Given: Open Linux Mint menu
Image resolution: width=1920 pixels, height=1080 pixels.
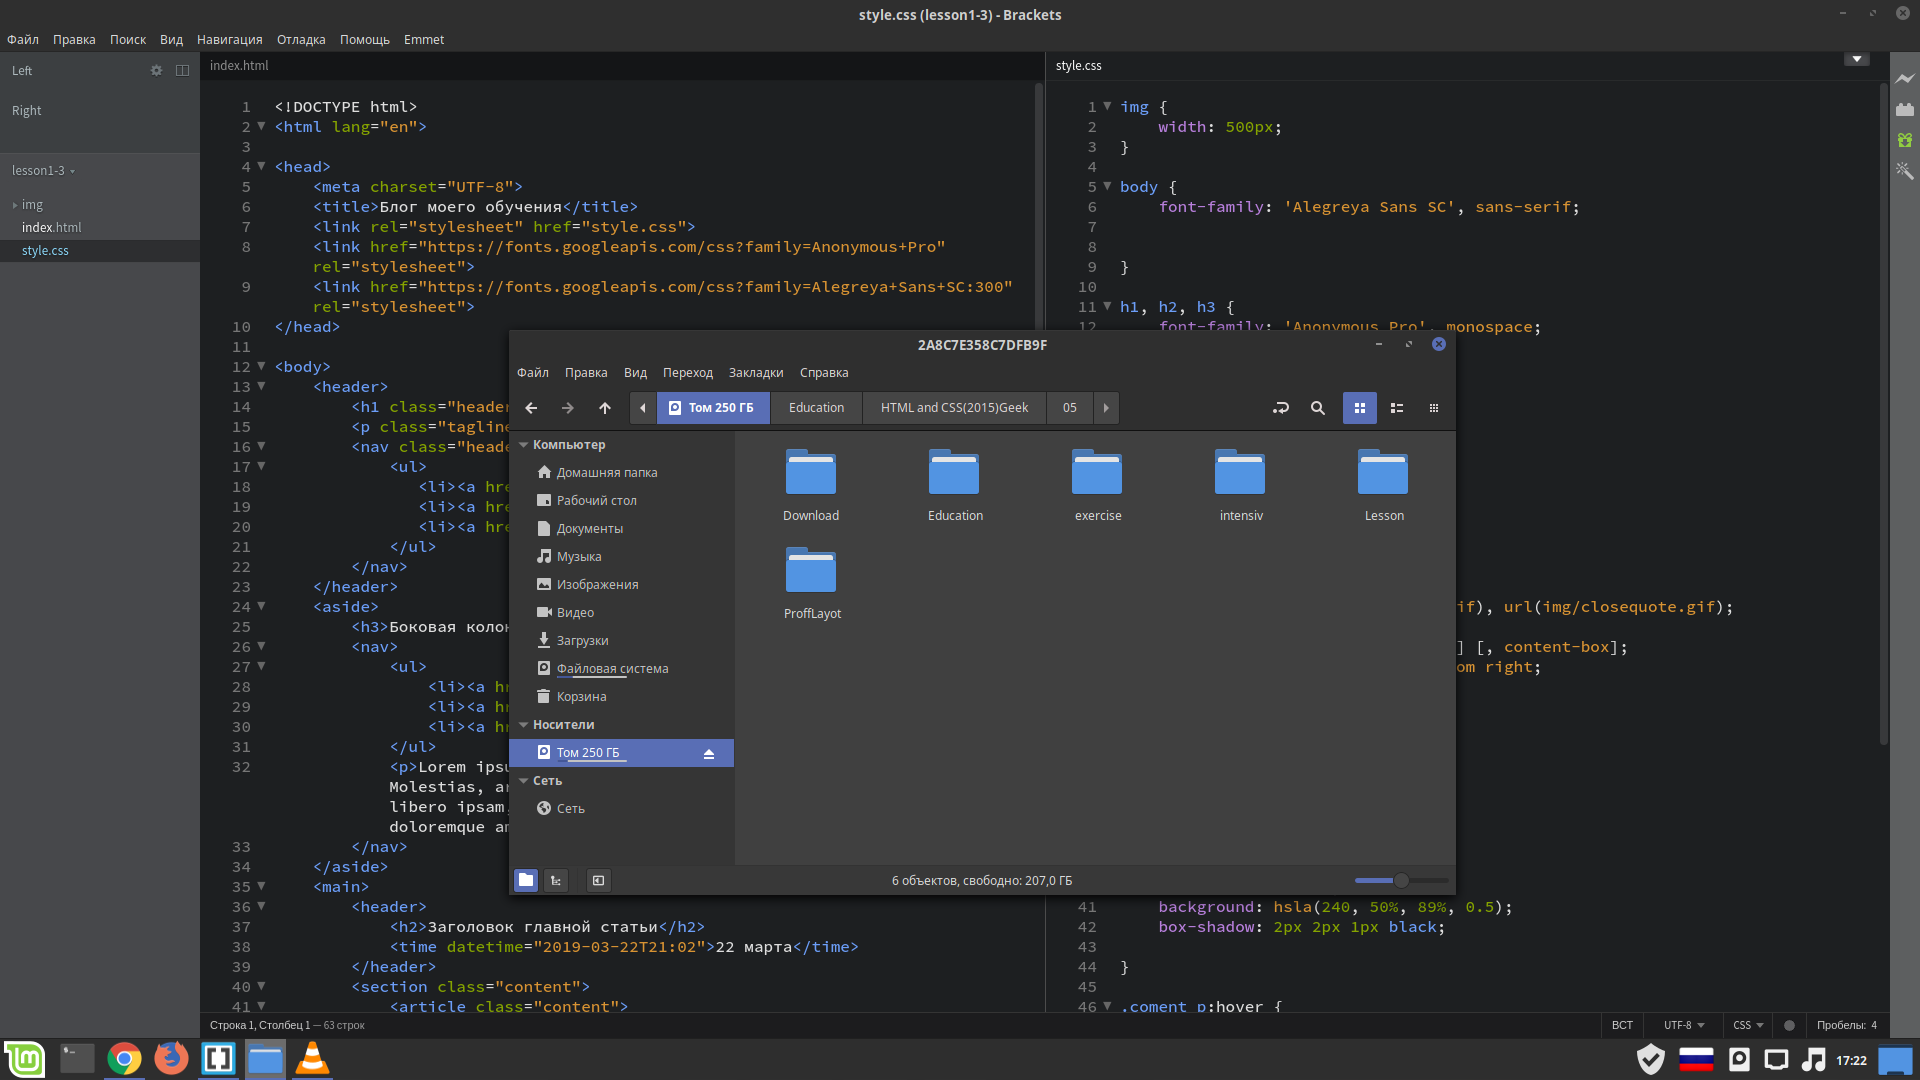Looking at the screenshot, I should pyautogui.click(x=24, y=1059).
